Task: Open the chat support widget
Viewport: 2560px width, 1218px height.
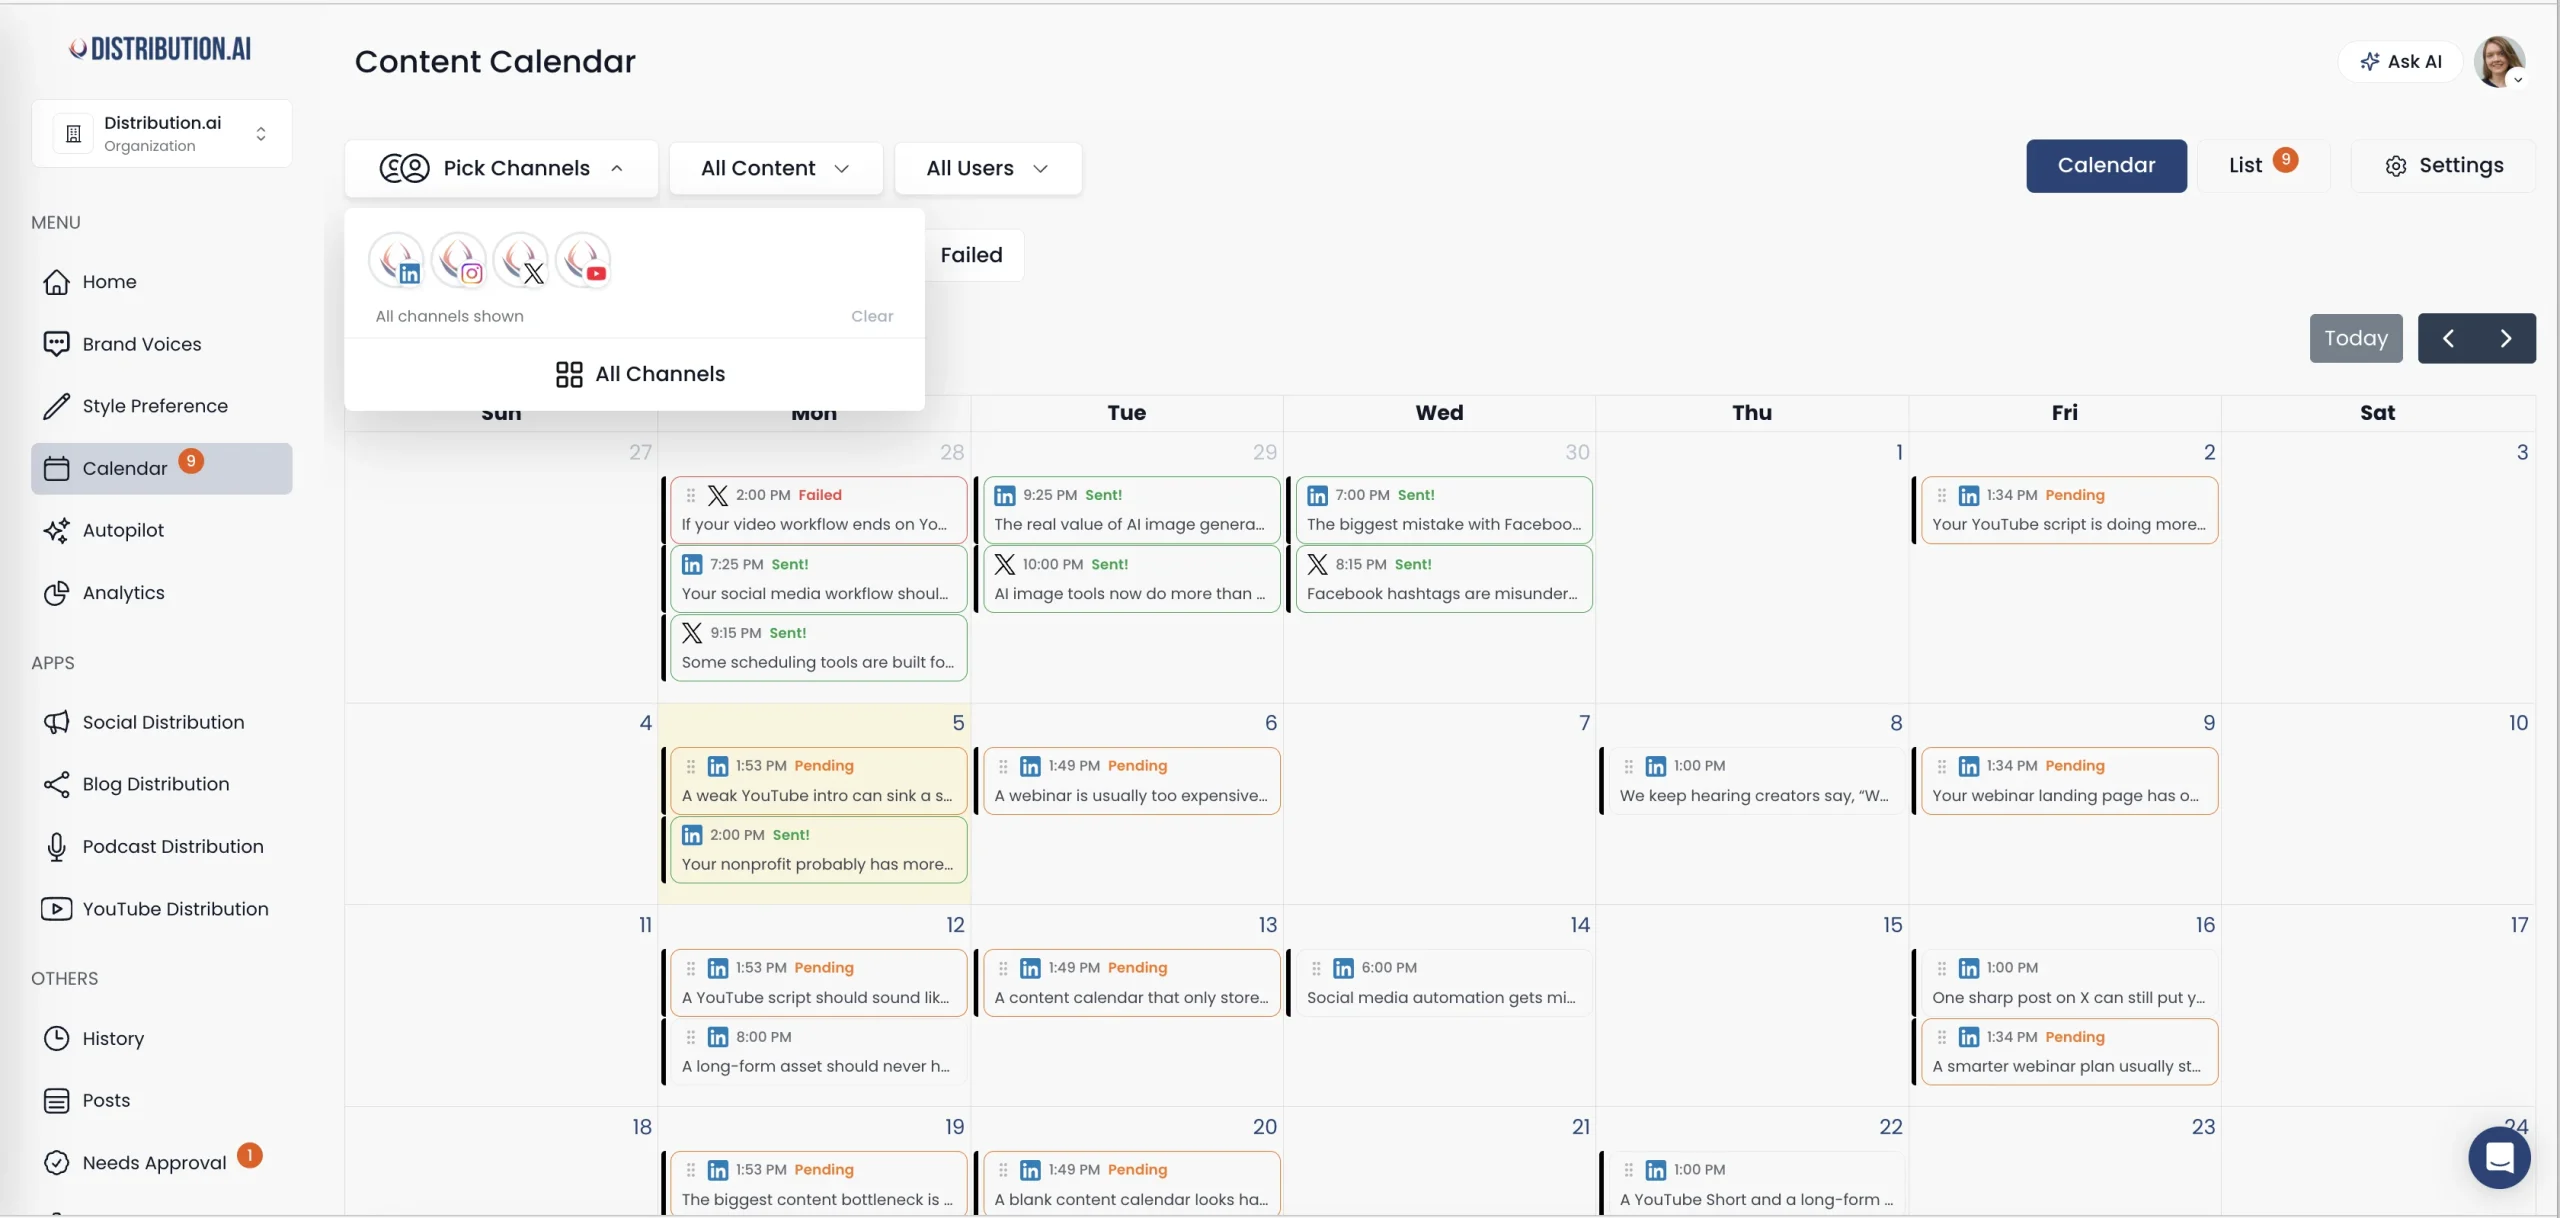Action: (x=2499, y=1158)
